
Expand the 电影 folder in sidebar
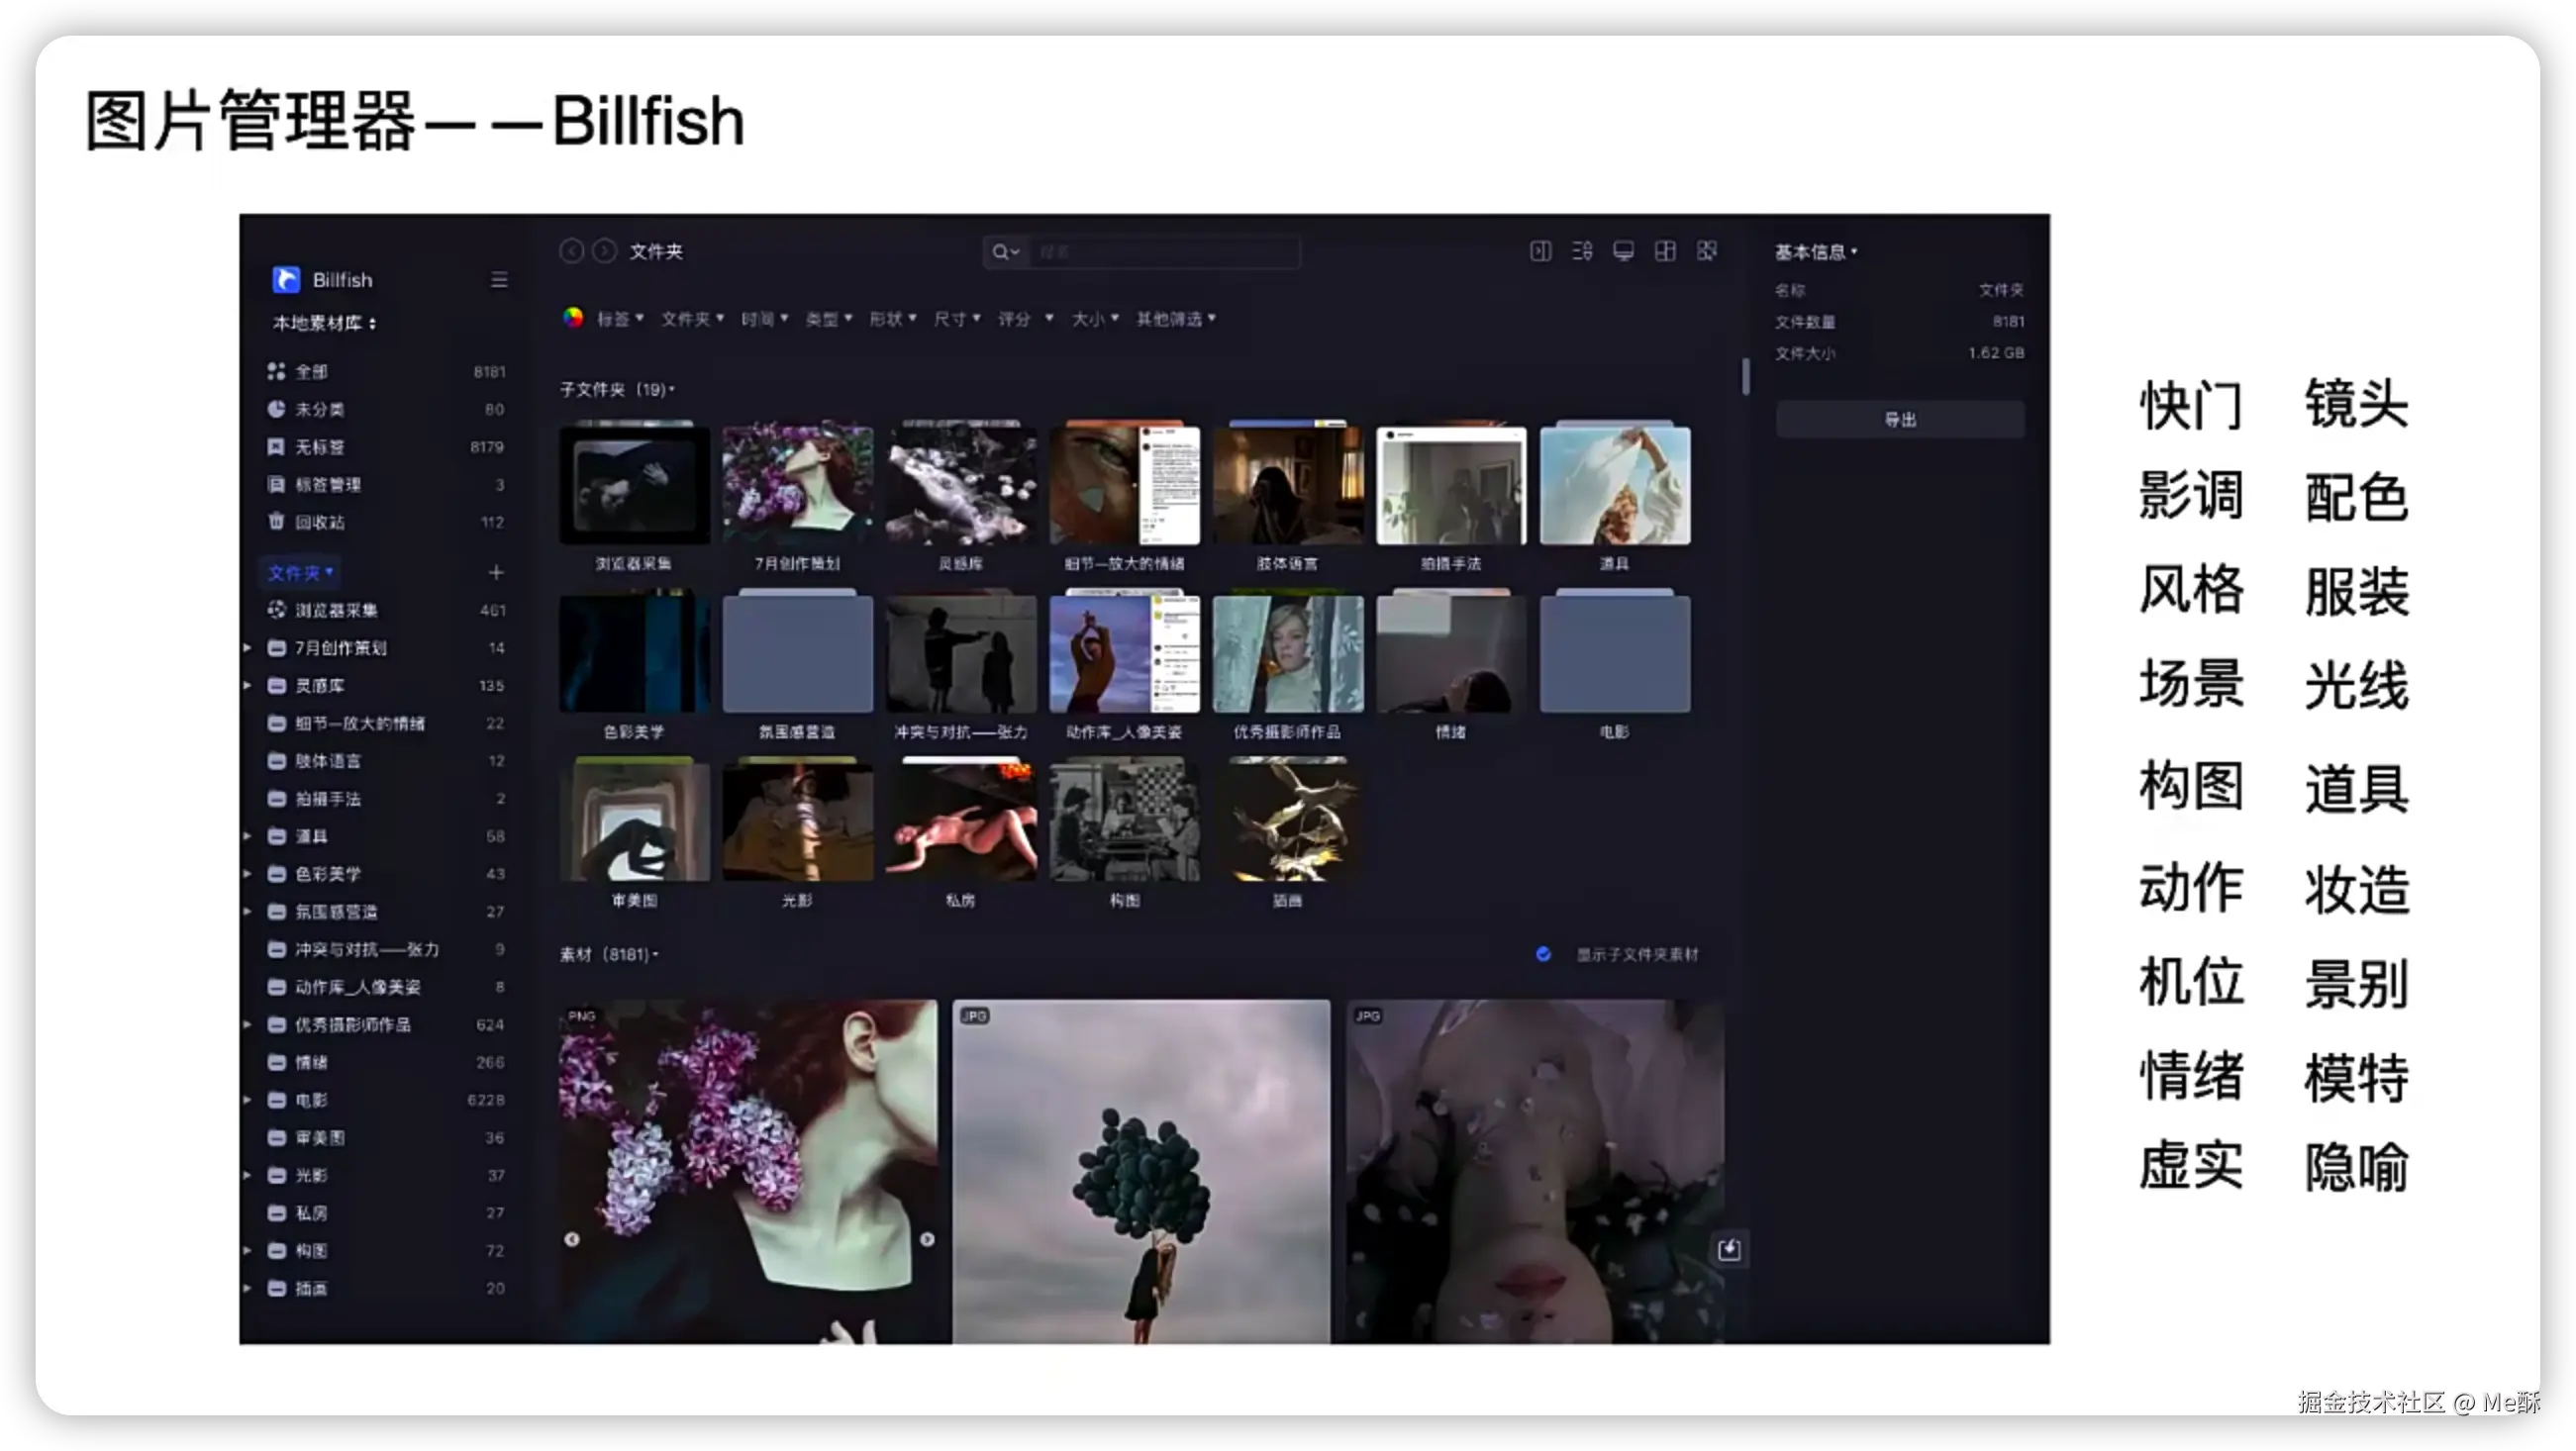coord(247,1100)
